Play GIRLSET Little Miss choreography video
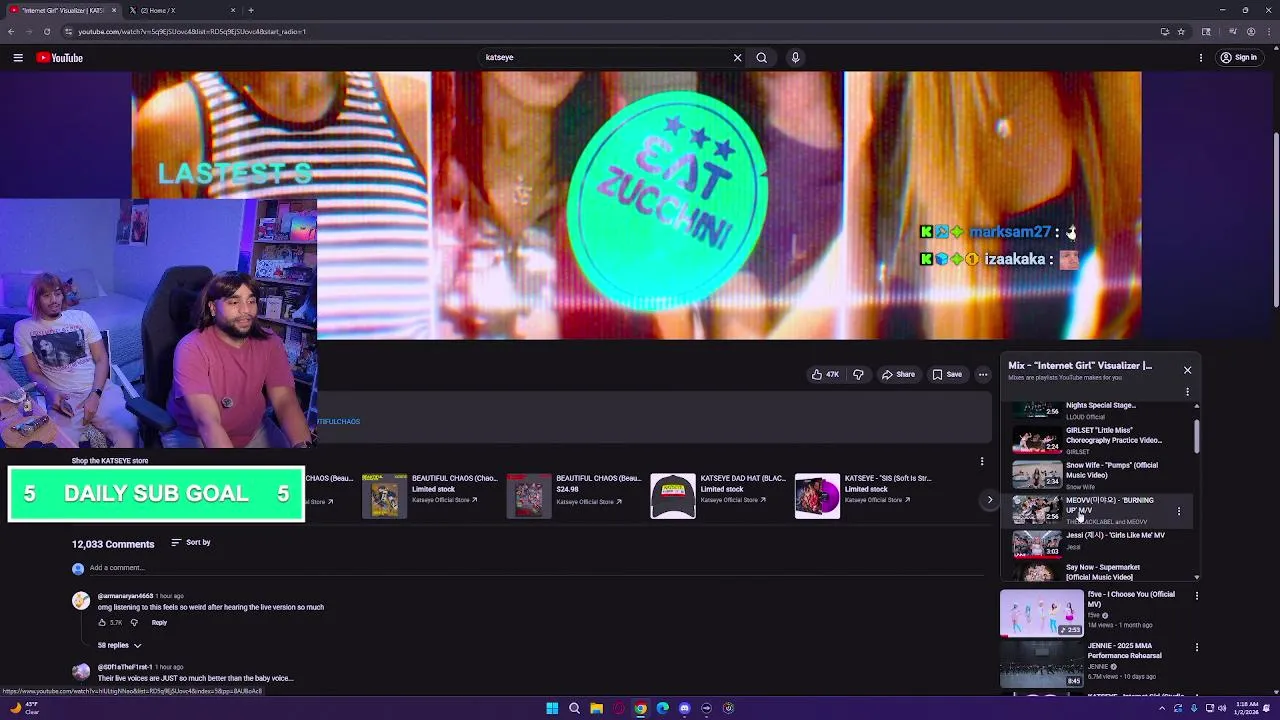Screen dimensions: 1280x720 click(1098, 440)
